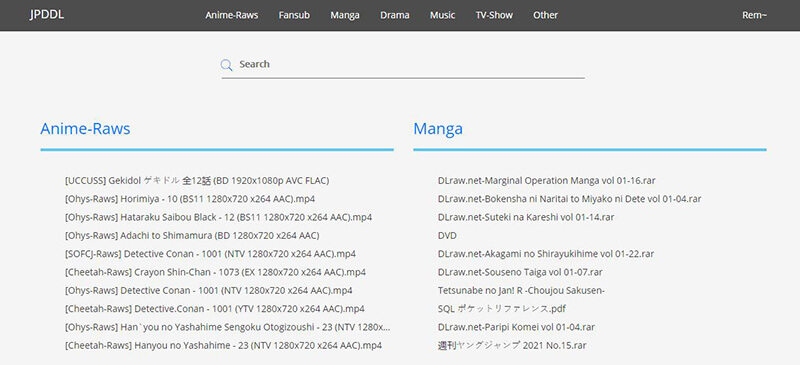Open [Ohys-Raws] Detective Conan - 1001 NTV
800x365 pixels.
[209, 291]
